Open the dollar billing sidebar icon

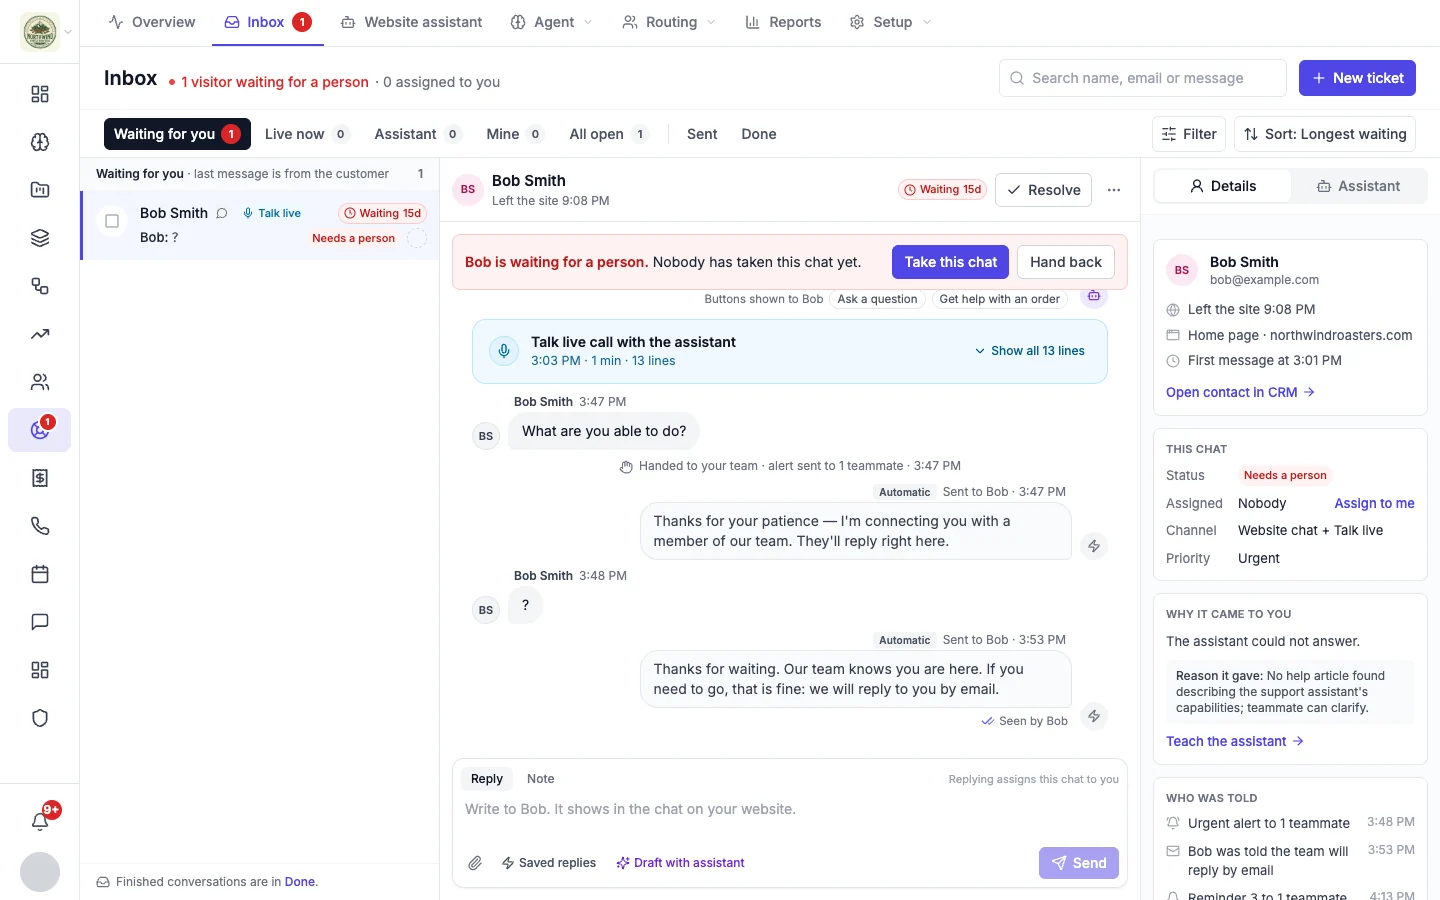(x=40, y=478)
